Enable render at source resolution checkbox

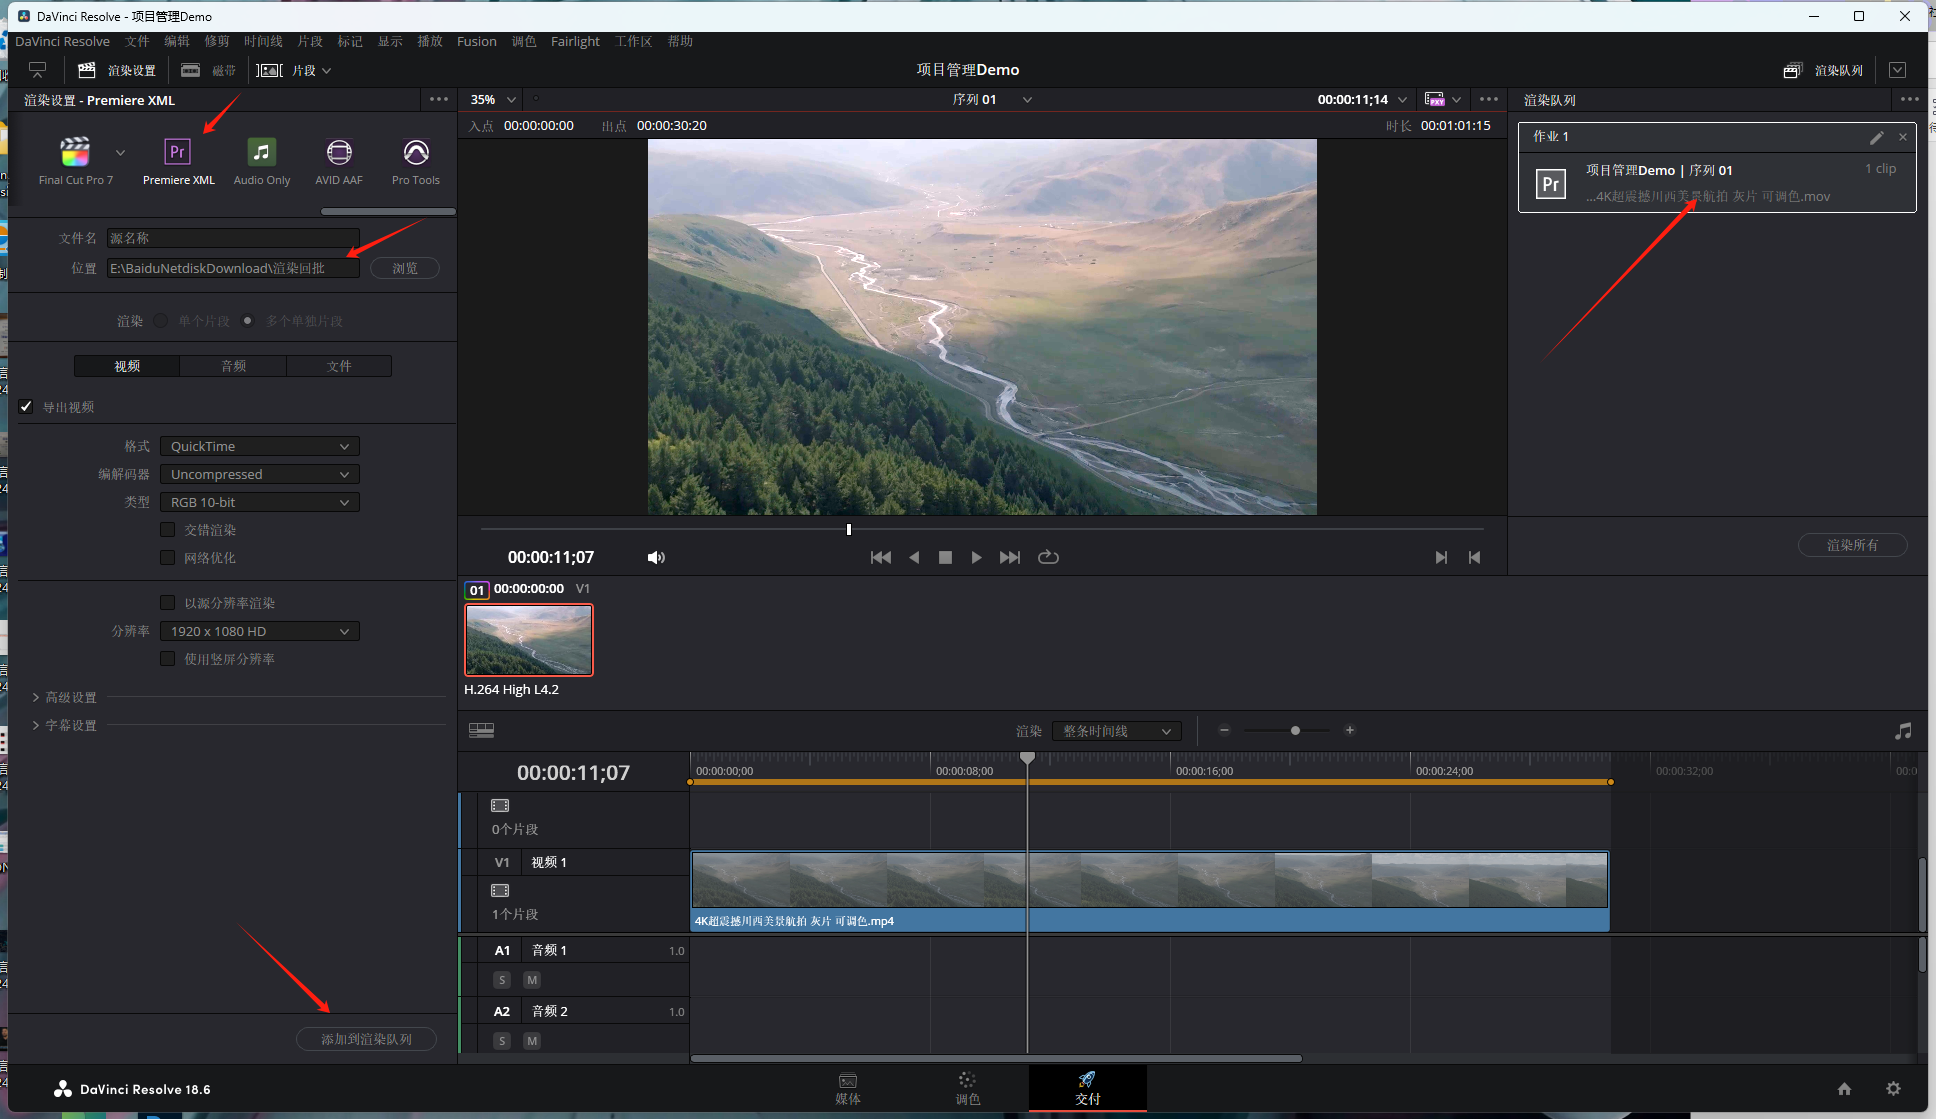[x=168, y=603]
